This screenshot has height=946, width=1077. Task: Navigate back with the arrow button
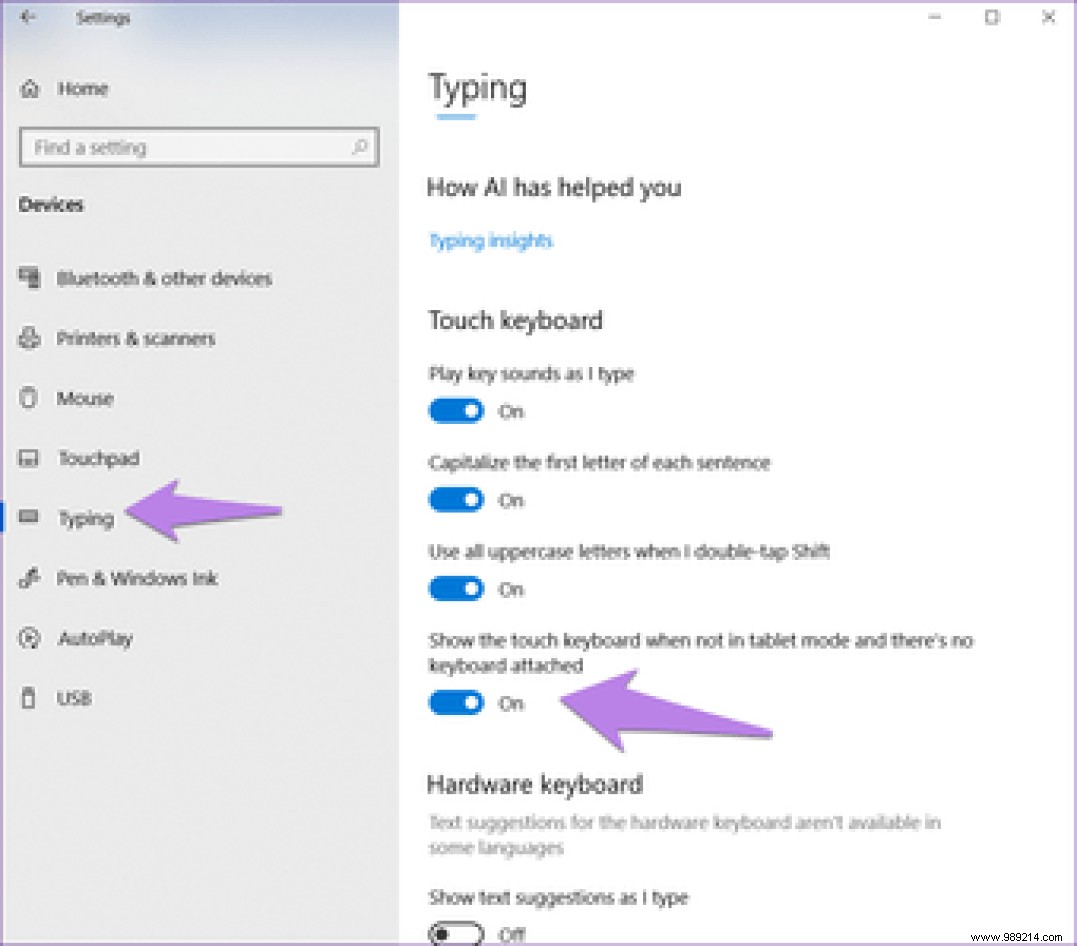click(26, 17)
